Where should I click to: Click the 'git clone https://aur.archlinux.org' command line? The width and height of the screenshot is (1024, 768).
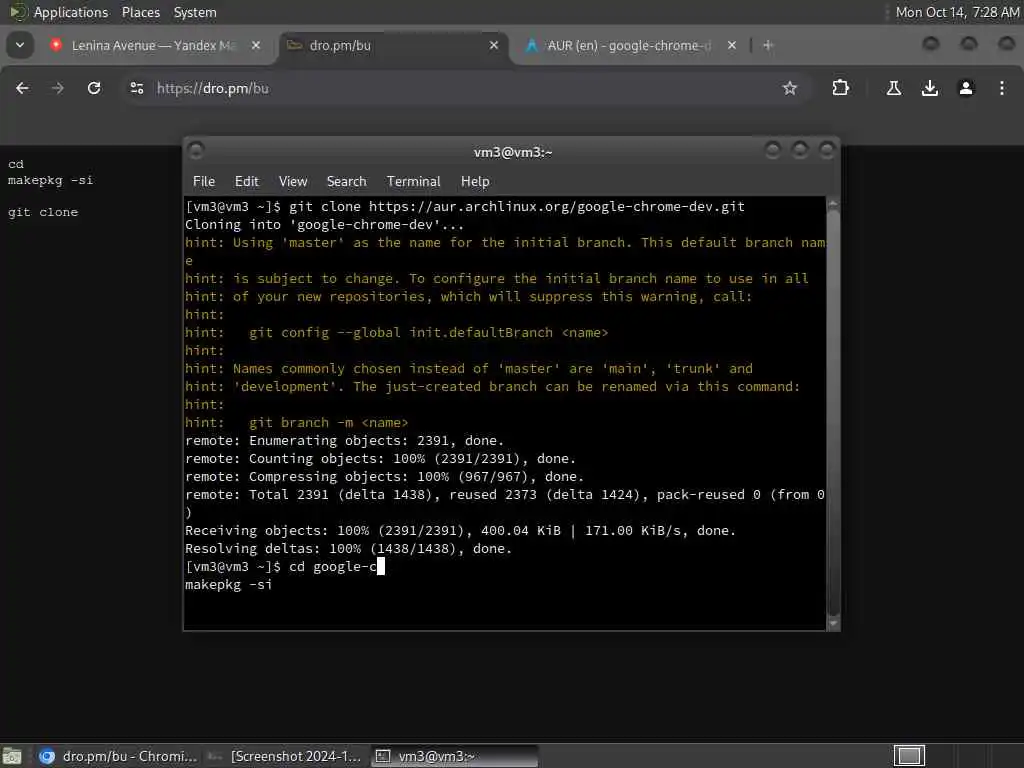(x=465, y=206)
